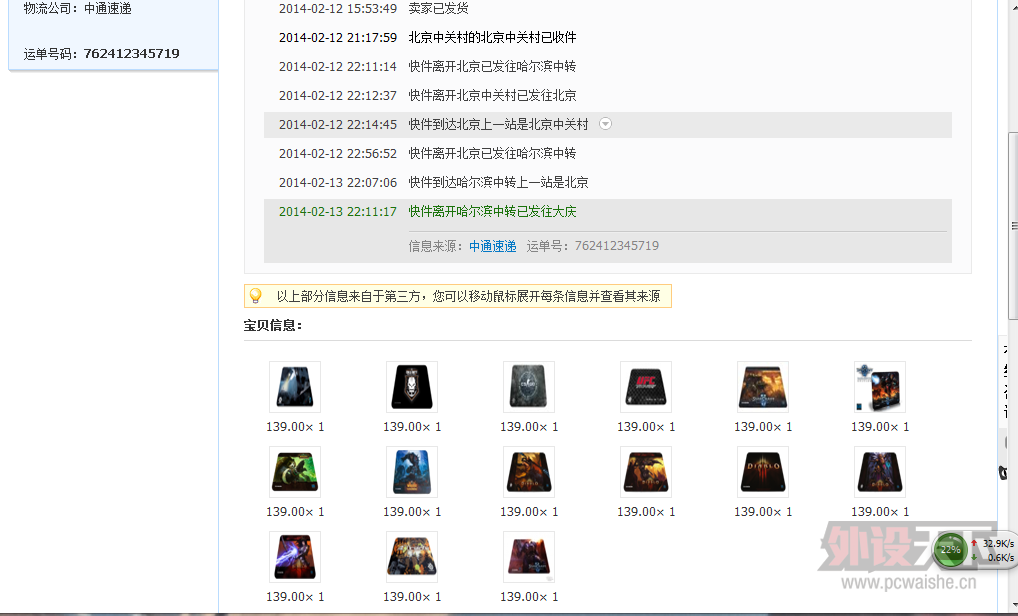Click the 2014-02-13 22:11:17 timestamp

(338, 212)
